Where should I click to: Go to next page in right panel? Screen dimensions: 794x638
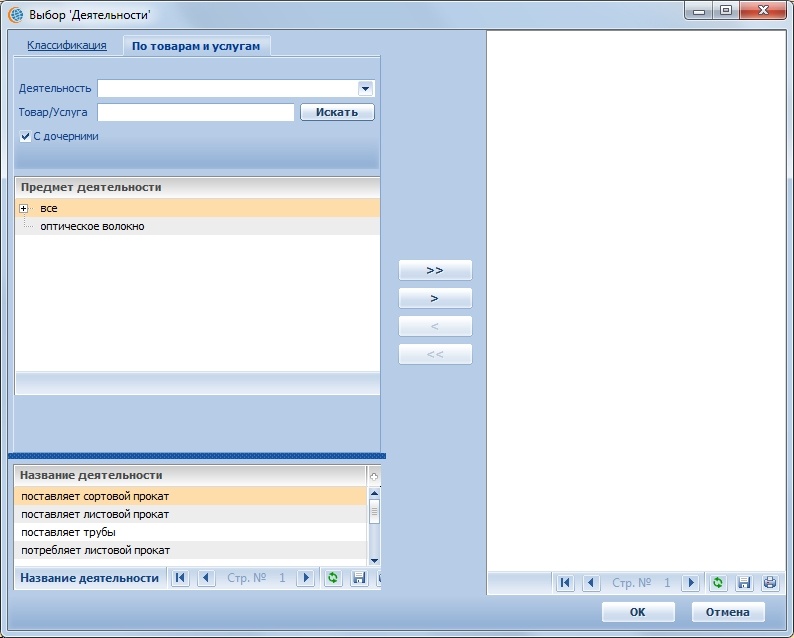691,583
